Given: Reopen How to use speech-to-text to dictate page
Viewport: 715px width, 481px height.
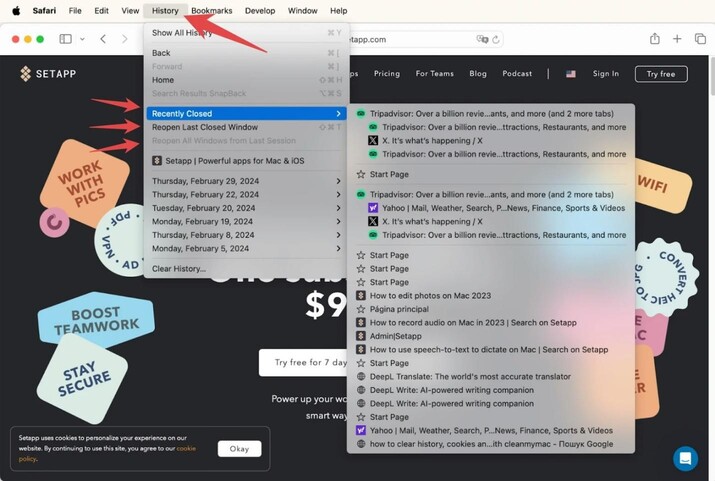Looking at the screenshot, I should 491,350.
